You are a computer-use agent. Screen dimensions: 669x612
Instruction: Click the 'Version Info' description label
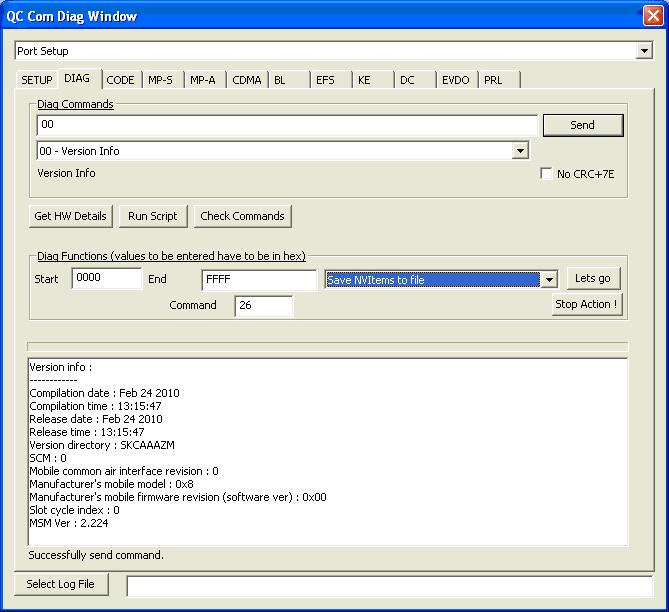tap(67, 173)
